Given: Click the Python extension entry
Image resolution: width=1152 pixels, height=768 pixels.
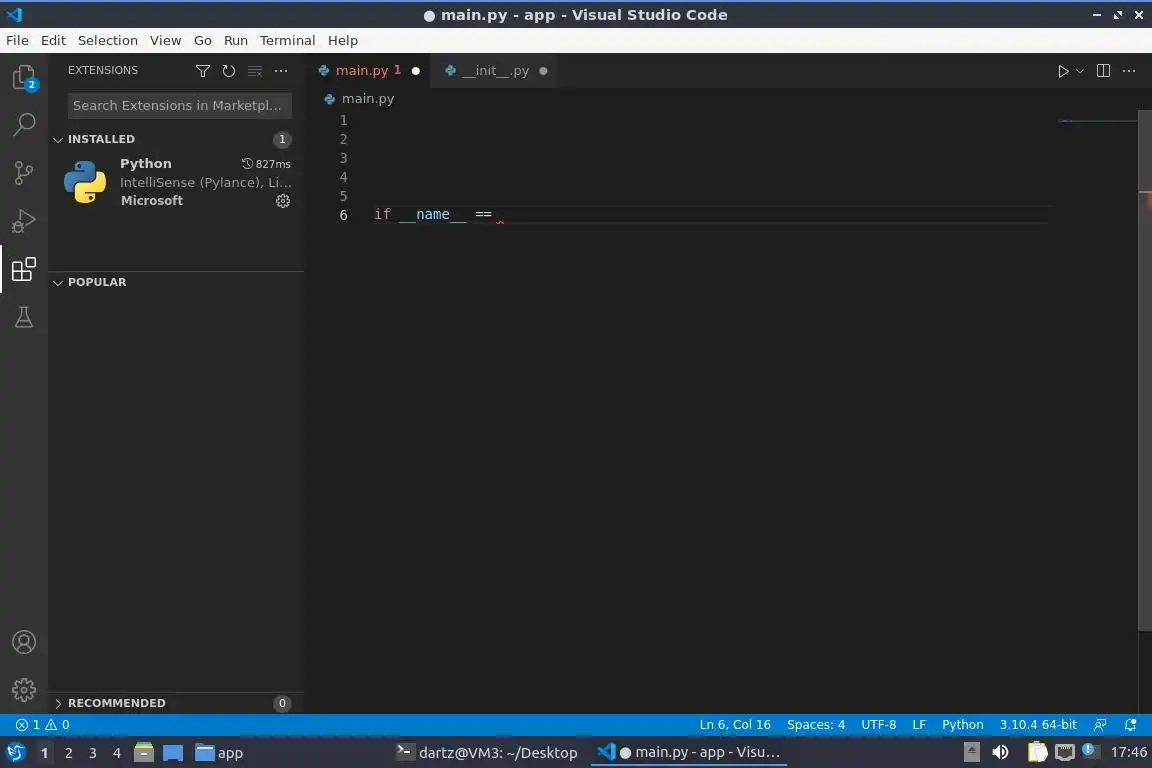Looking at the screenshot, I should tap(176, 182).
